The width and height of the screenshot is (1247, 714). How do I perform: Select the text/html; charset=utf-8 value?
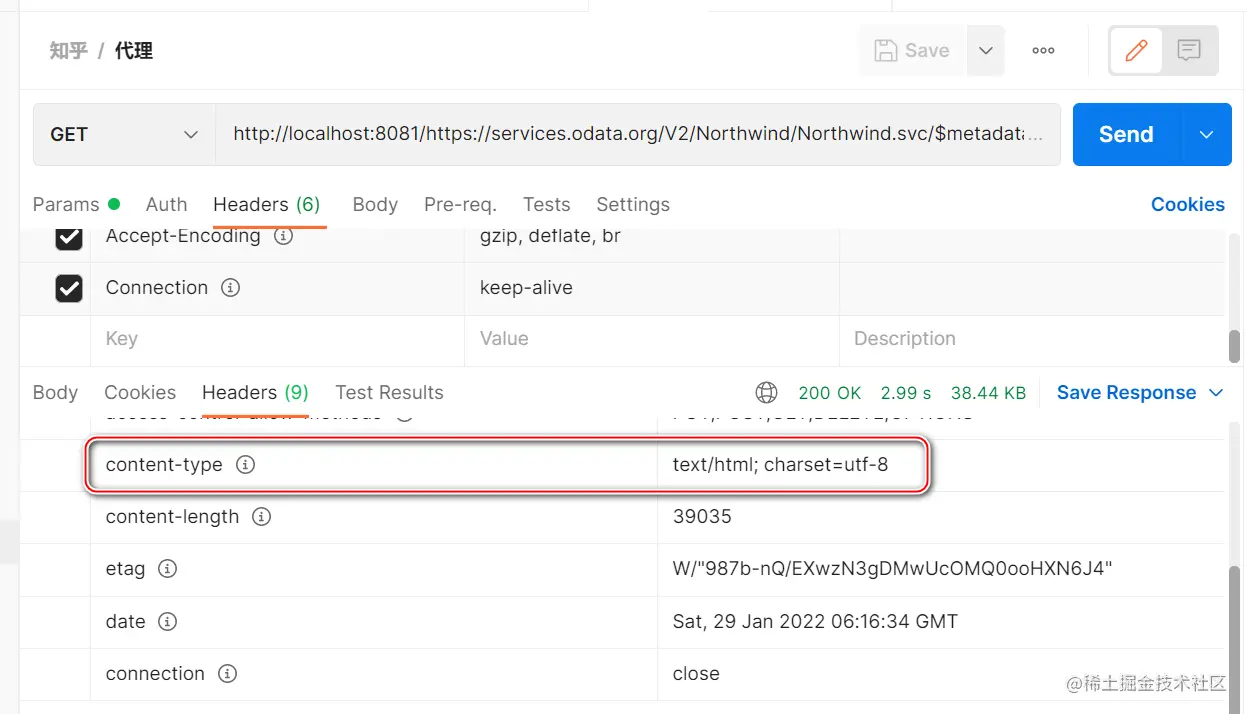[780, 465]
